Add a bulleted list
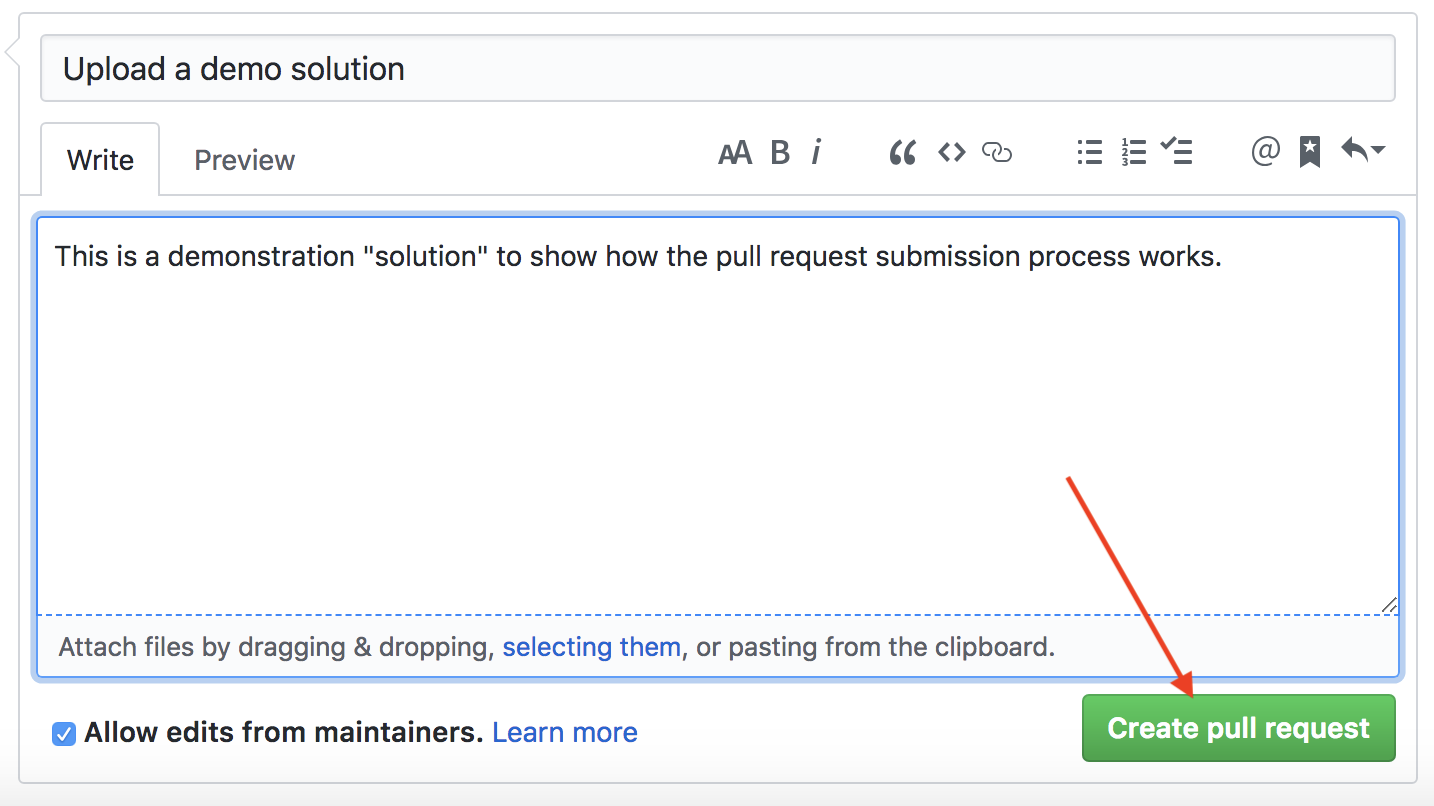 coord(1090,152)
